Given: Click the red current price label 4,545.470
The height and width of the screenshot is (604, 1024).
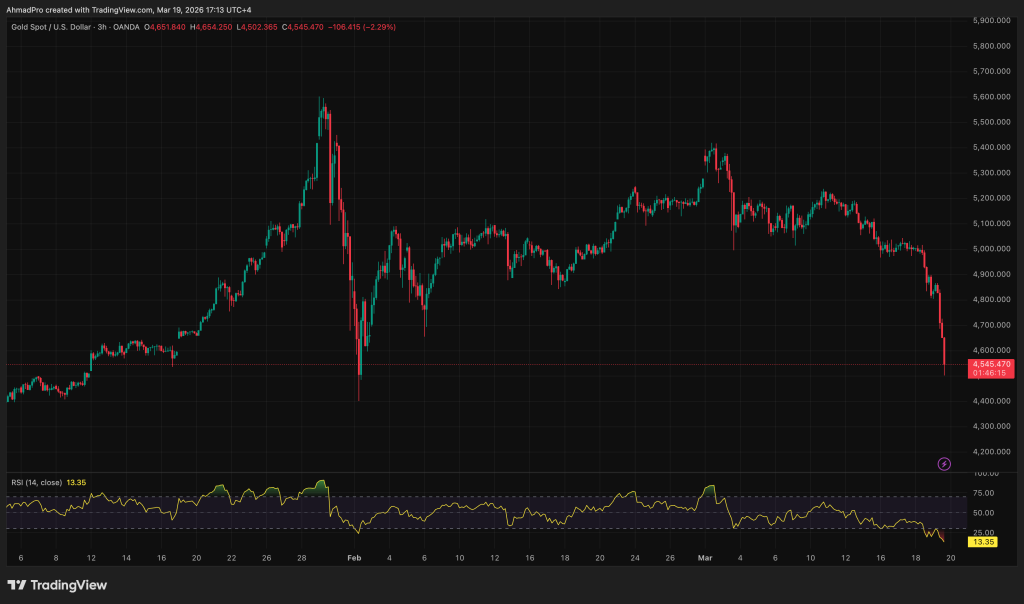Looking at the screenshot, I should click(x=992, y=364).
